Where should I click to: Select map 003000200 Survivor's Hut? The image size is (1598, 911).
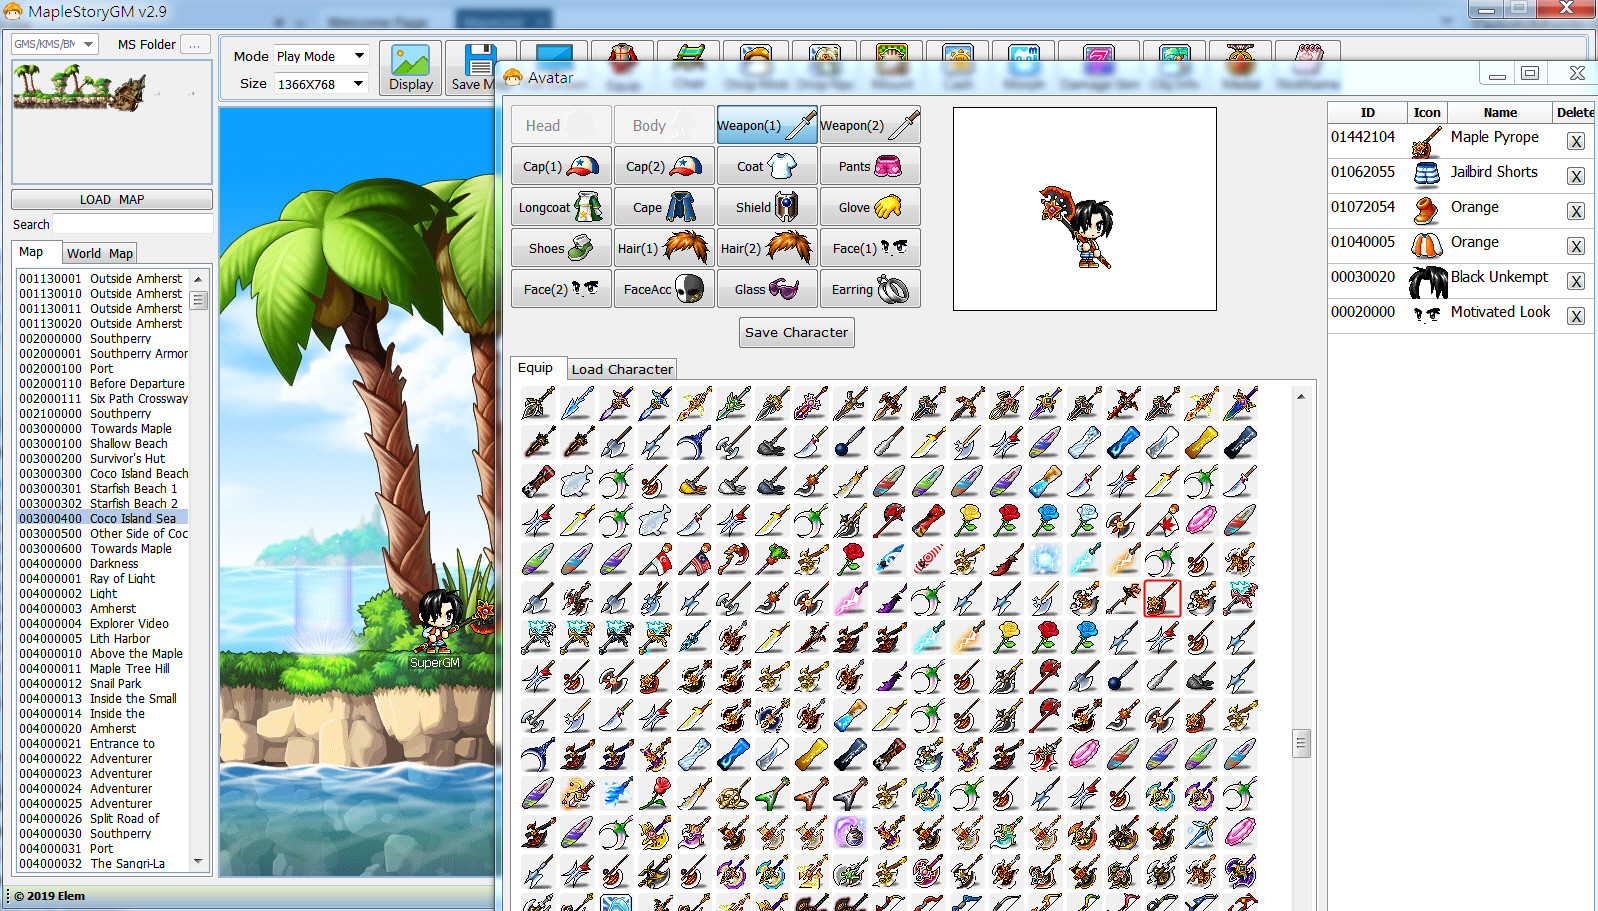(x=102, y=458)
